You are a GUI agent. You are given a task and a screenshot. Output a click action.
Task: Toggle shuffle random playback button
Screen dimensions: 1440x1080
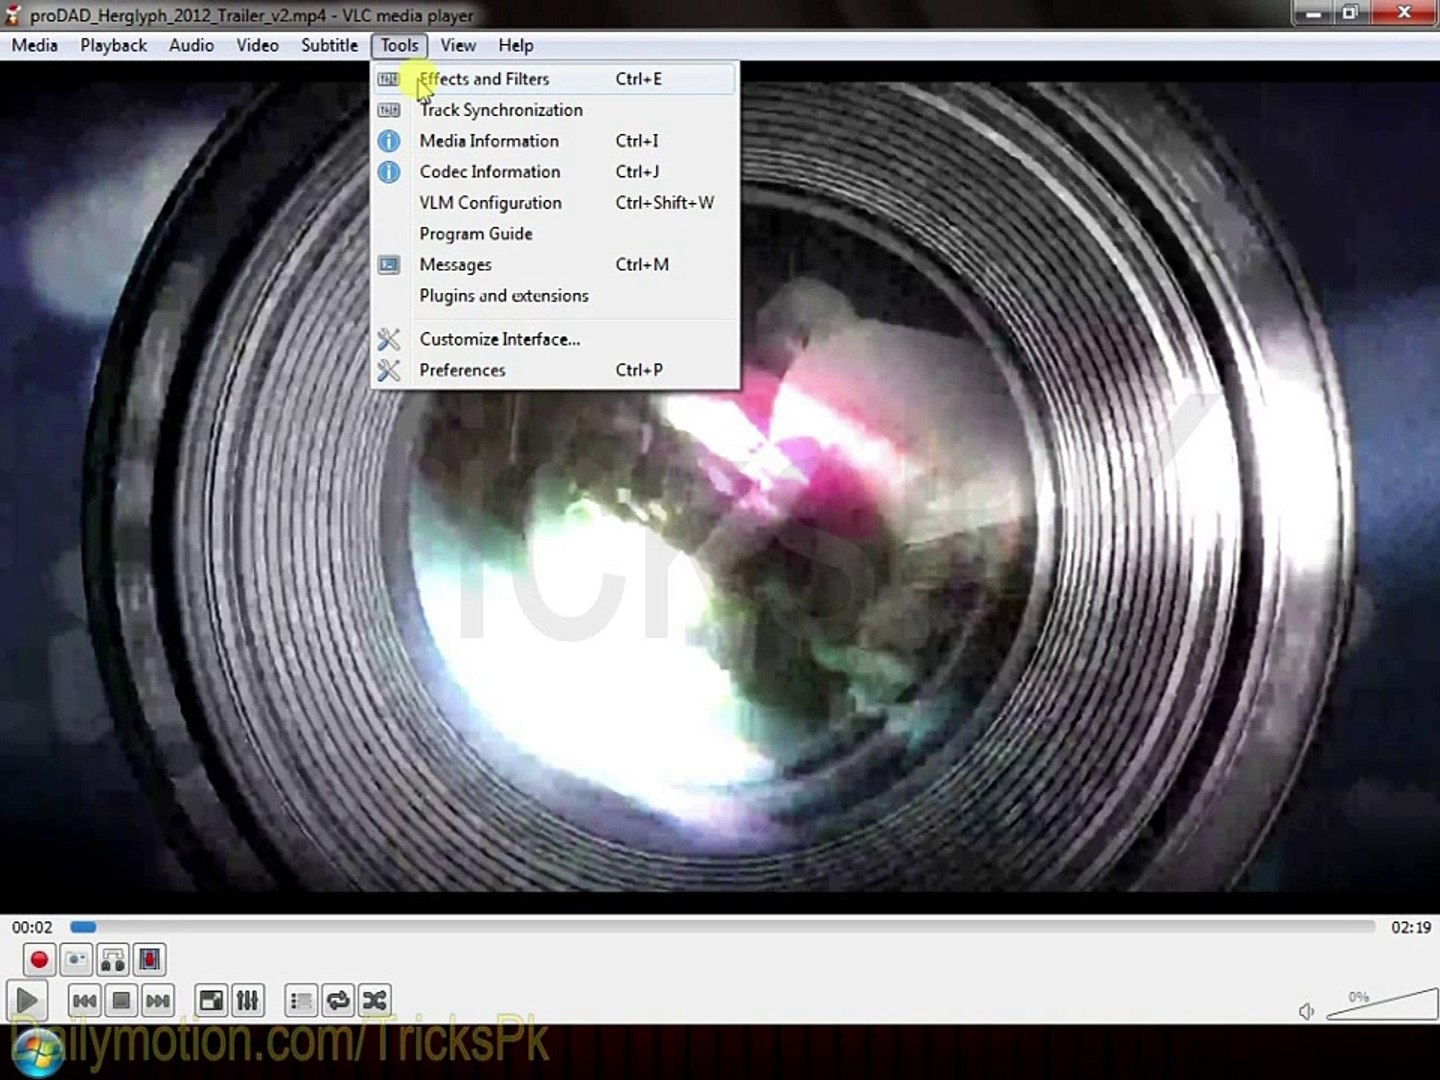(375, 1000)
